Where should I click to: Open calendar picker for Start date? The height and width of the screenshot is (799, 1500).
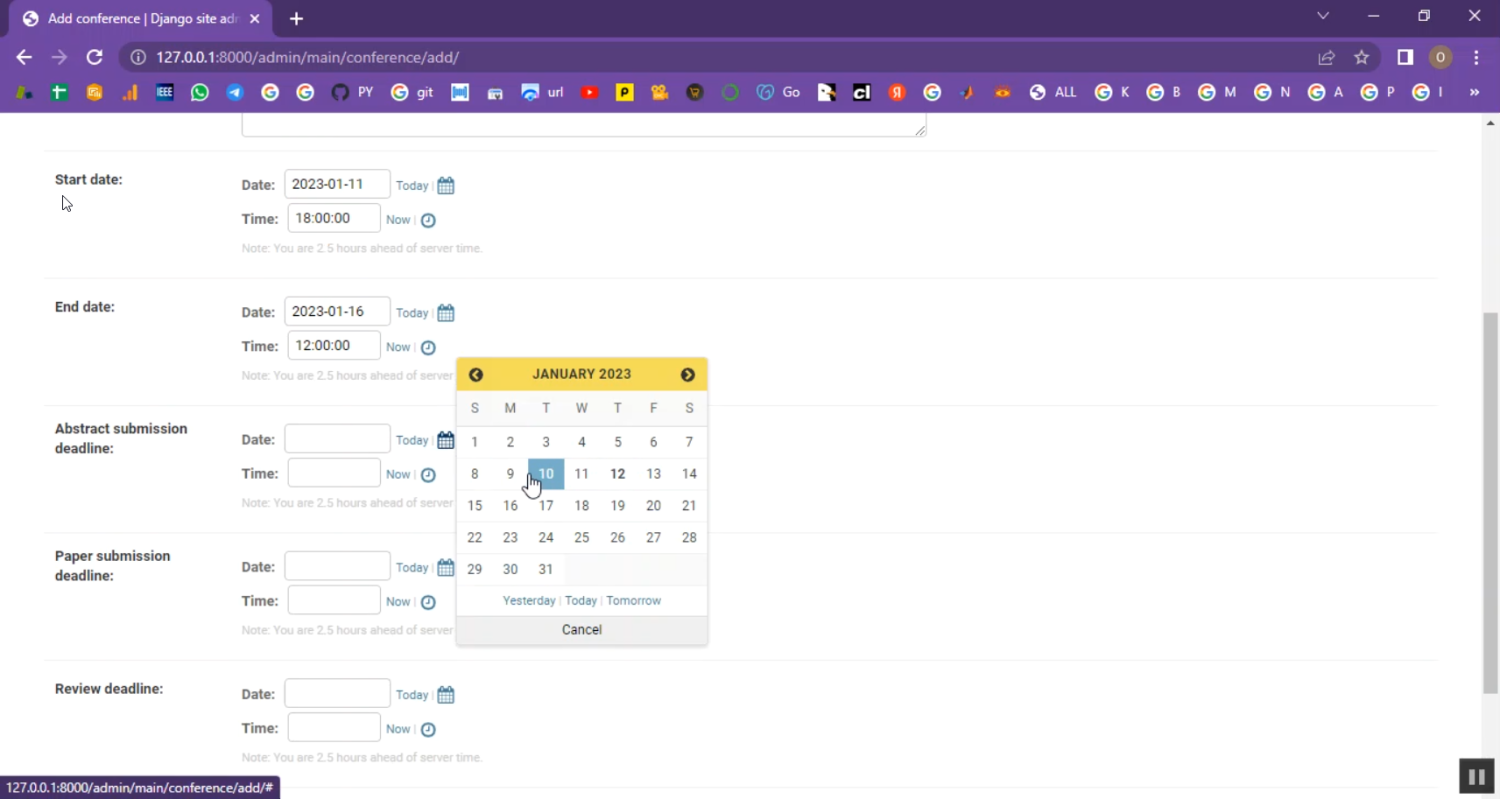tap(446, 186)
